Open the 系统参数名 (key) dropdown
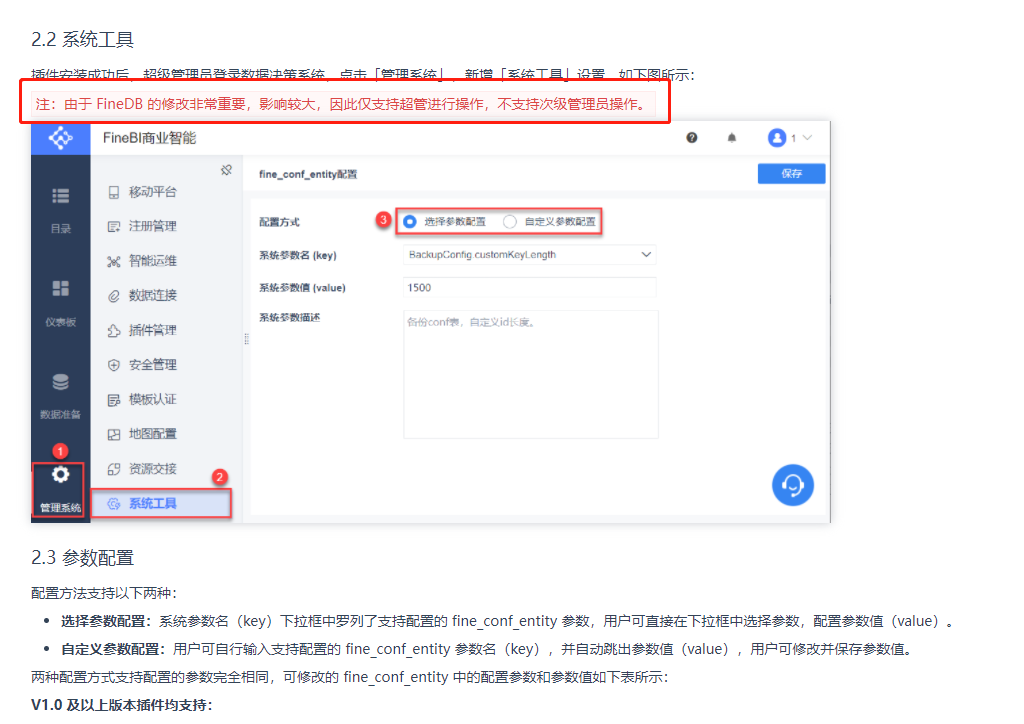Screen dimensions: 1024x724 tap(530, 255)
